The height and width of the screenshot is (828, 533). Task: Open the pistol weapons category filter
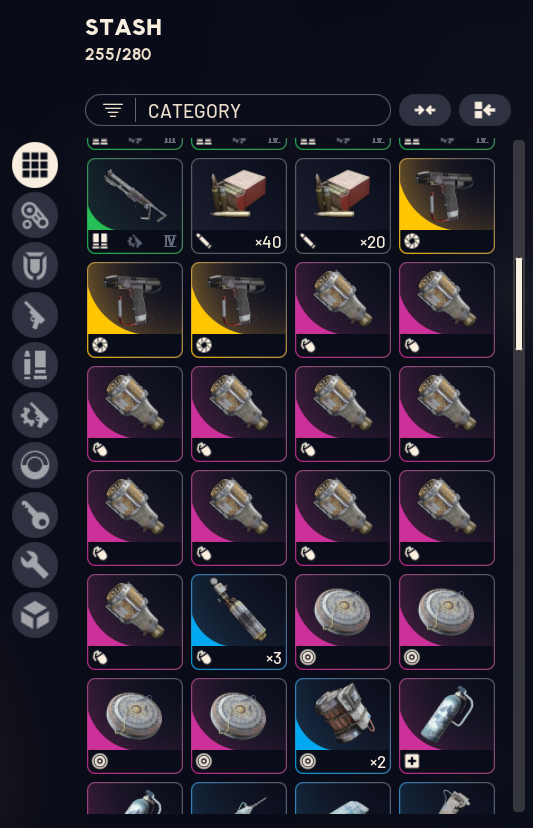[35, 315]
